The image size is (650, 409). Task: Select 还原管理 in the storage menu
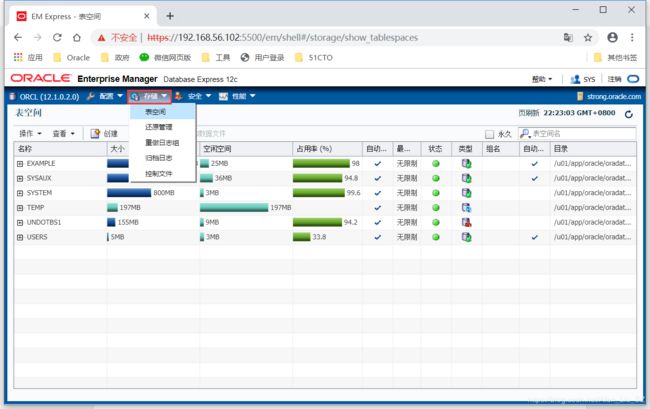pos(162,127)
